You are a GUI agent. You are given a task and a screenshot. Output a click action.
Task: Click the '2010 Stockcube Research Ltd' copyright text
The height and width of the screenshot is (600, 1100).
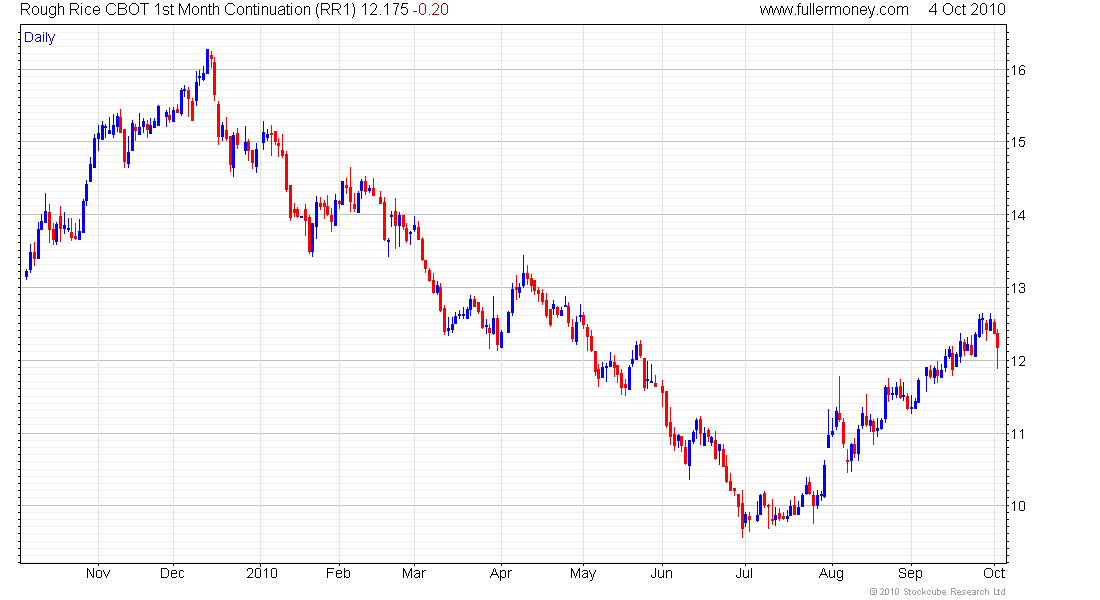point(937,592)
